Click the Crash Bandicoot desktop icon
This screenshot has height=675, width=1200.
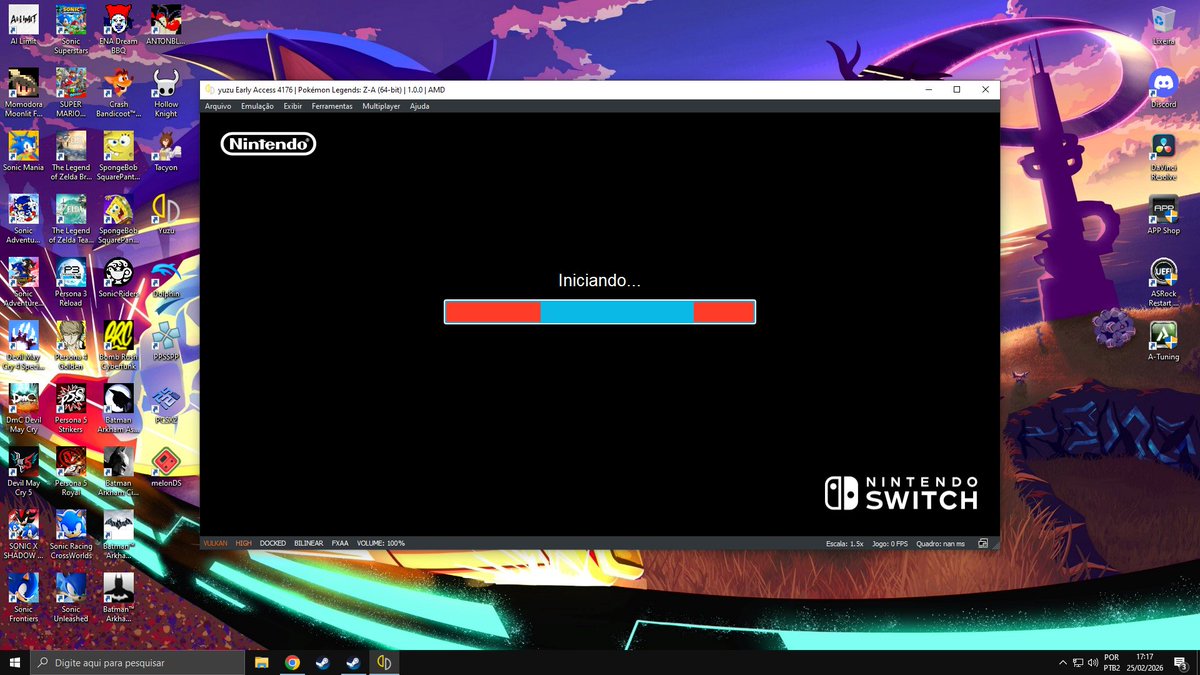pos(118,93)
